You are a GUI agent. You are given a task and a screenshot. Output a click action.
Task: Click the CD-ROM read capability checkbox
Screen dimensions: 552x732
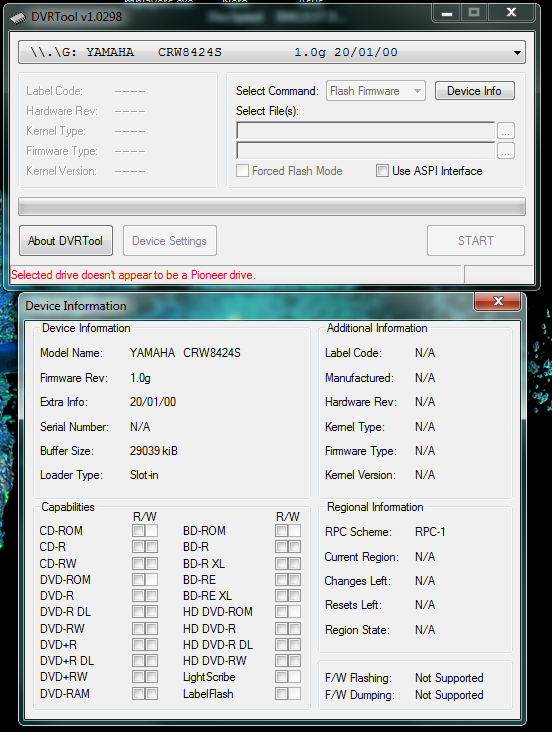coord(139,531)
